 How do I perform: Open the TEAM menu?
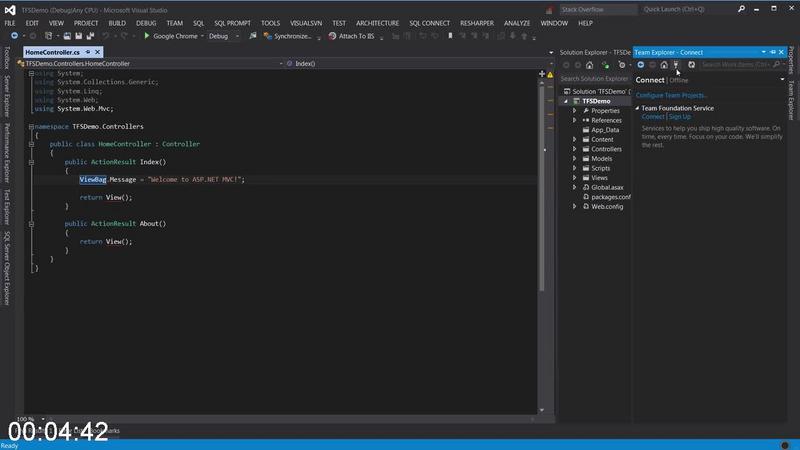click(x=174, y=23)
